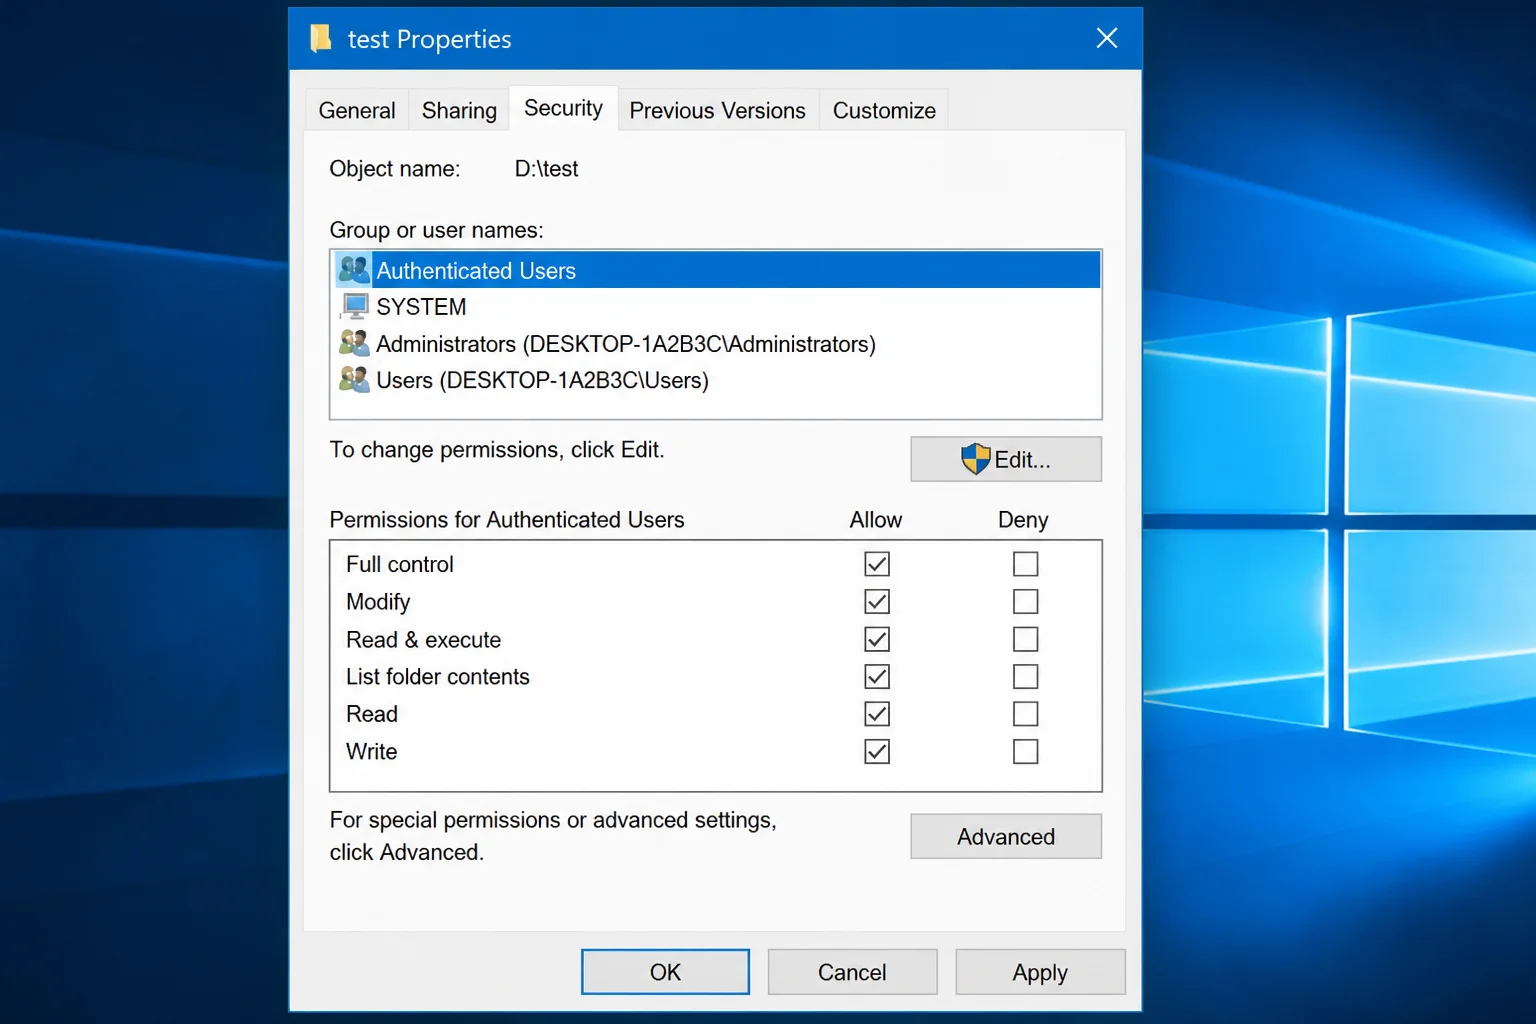Click the Read & execute permission label
Image resolution: width=1536 pixels, height=1024 pixels.
(x=423, y=639)
